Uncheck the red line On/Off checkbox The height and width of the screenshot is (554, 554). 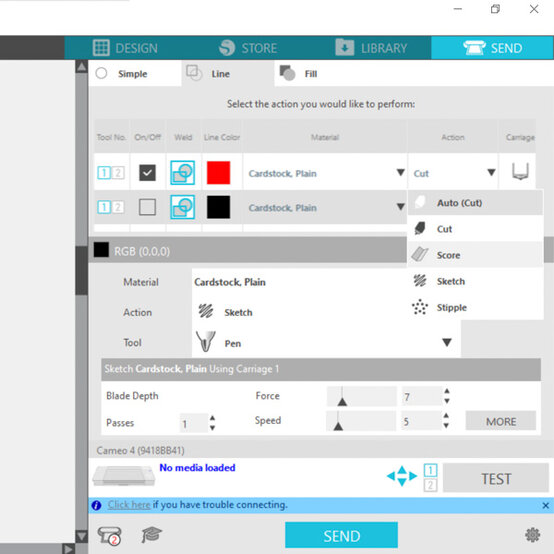point(147,173)
